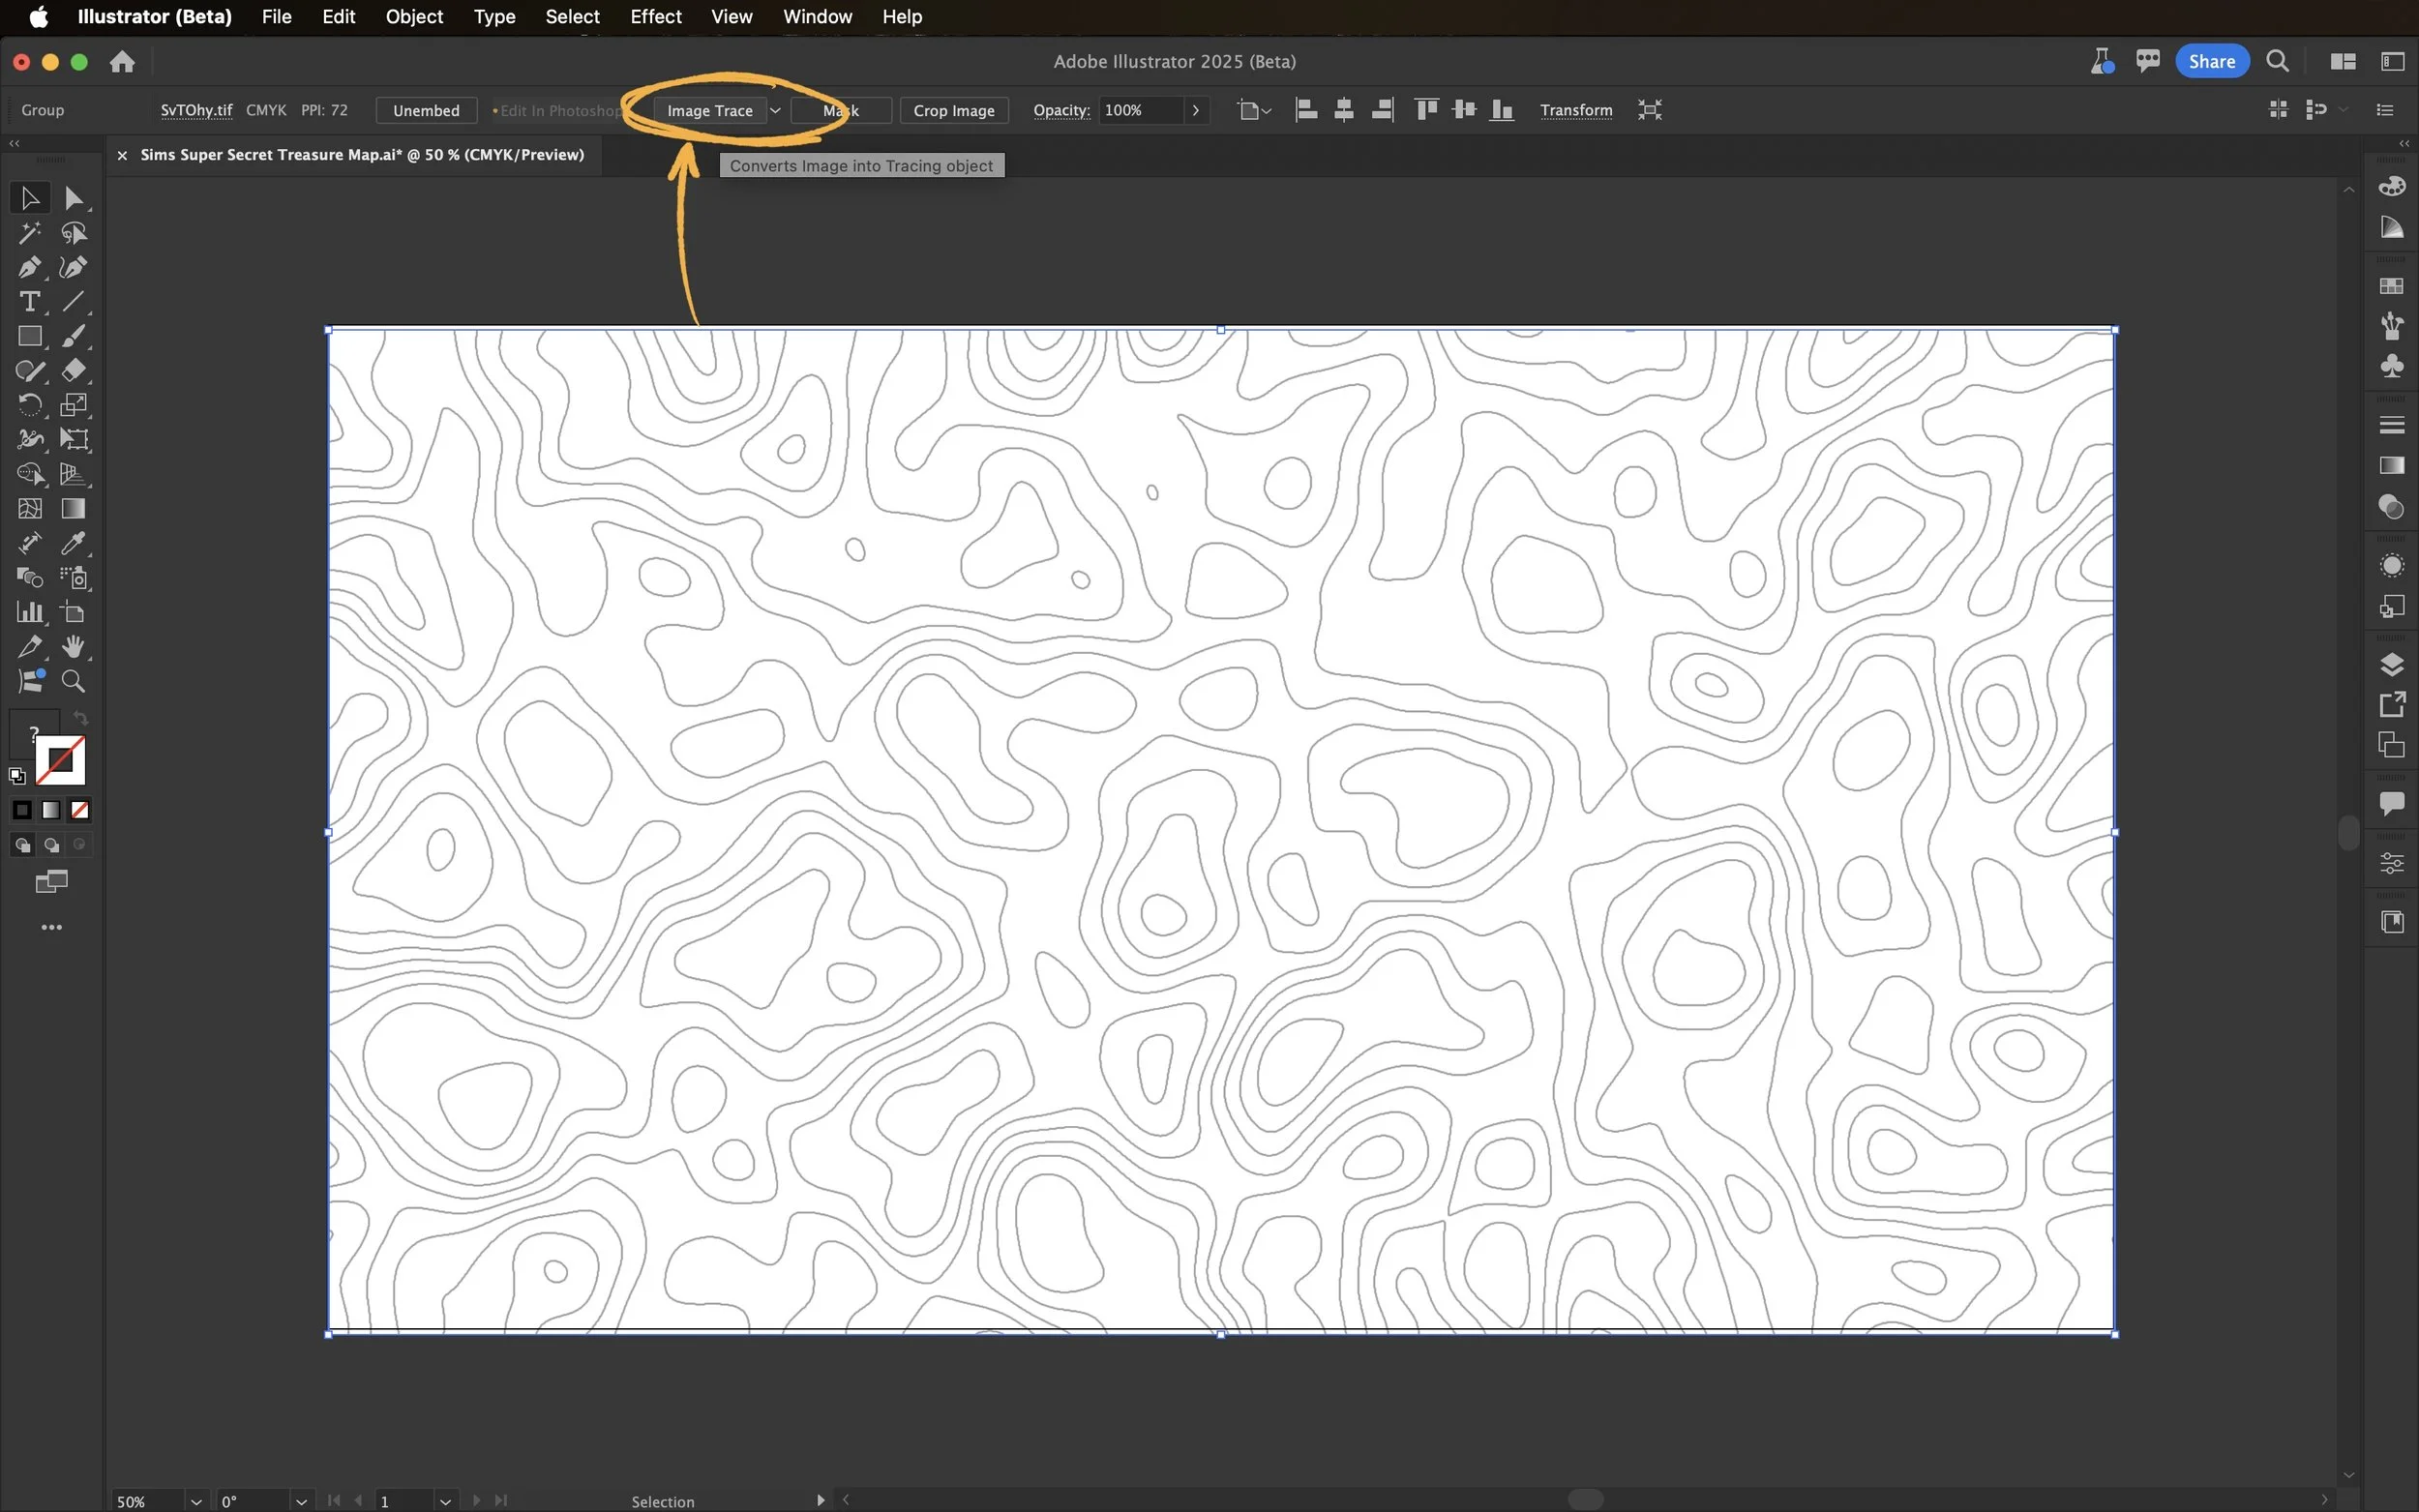Open Image Trace presets dropdown arrow
Image resolution: width=2419 pixels, height=1512 pixels.
(x=775, y=110)
